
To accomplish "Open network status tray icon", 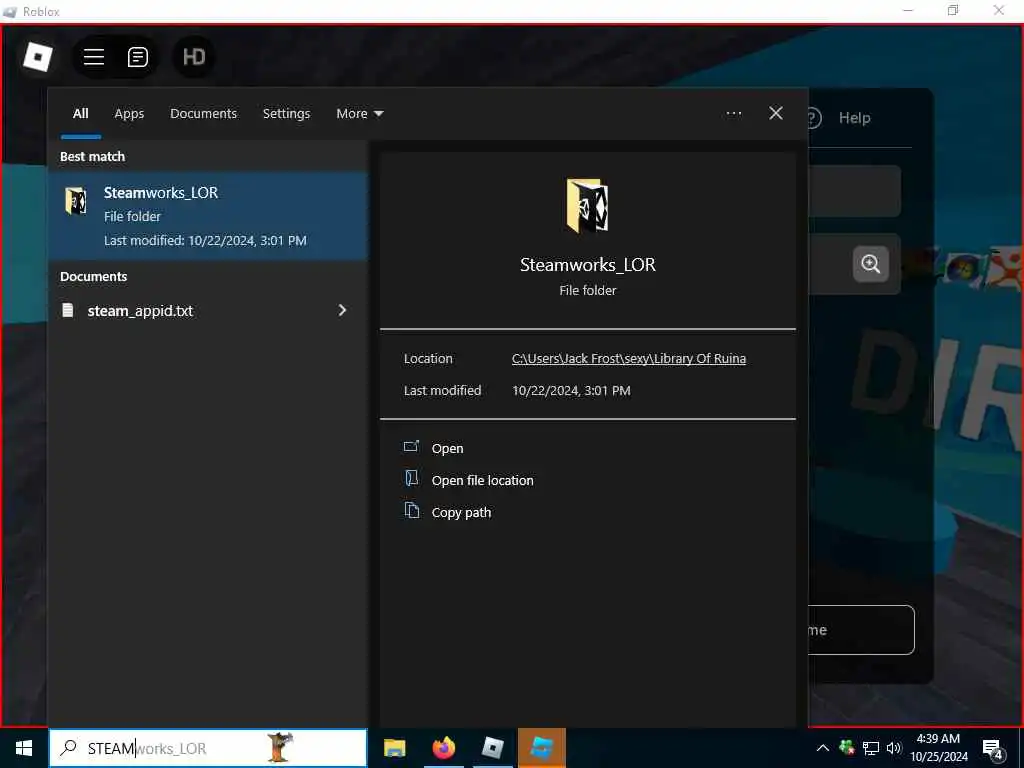I will [x=871, y=748].
